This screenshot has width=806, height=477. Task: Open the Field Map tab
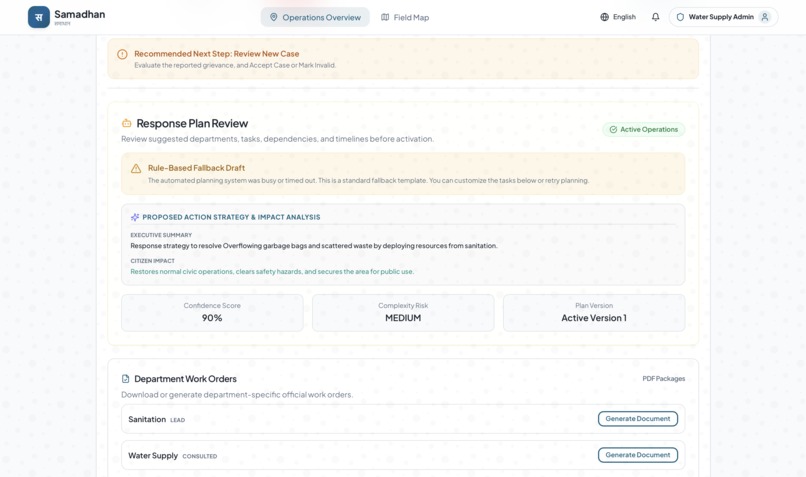pos(405,17)
